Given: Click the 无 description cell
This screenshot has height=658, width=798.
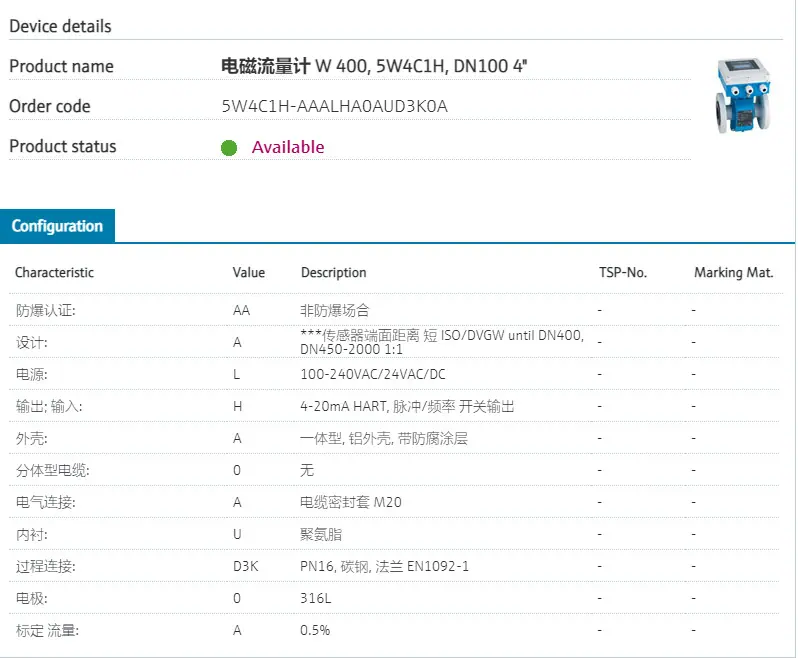Looking at the screenshot, I should pos(307,470).
